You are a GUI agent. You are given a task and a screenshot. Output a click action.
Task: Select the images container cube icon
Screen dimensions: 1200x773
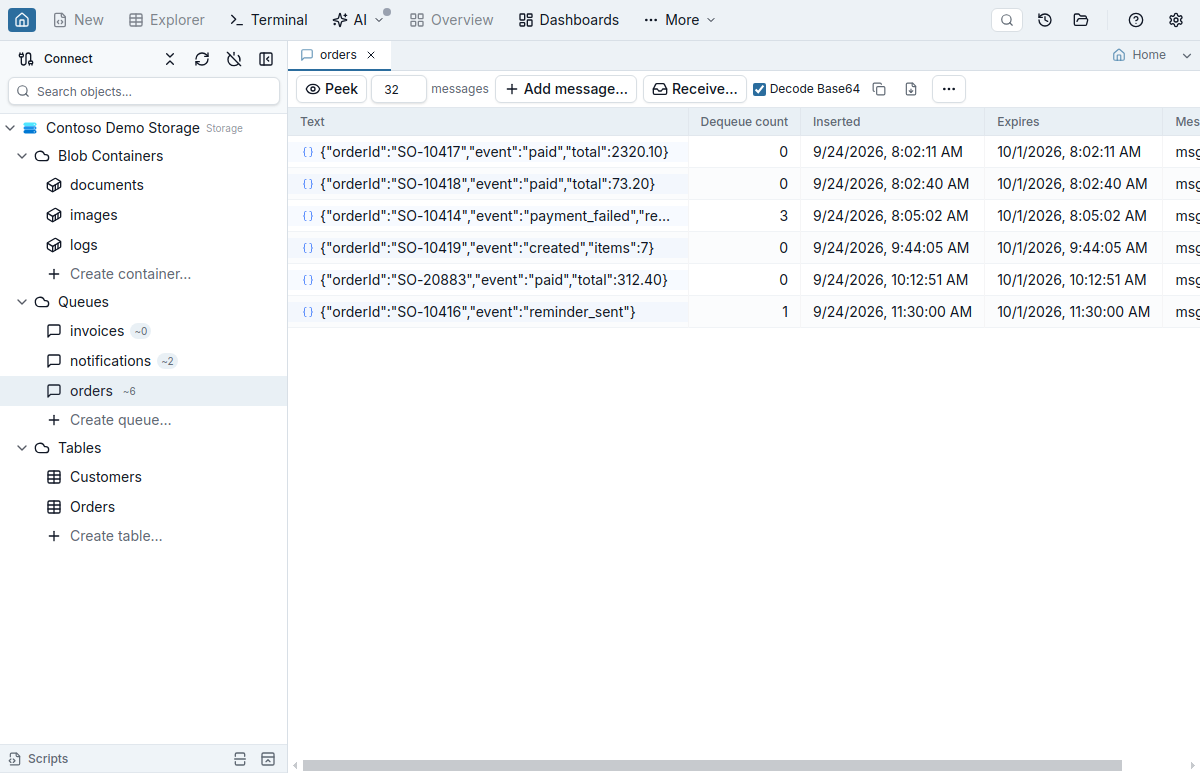coord(54,215)
